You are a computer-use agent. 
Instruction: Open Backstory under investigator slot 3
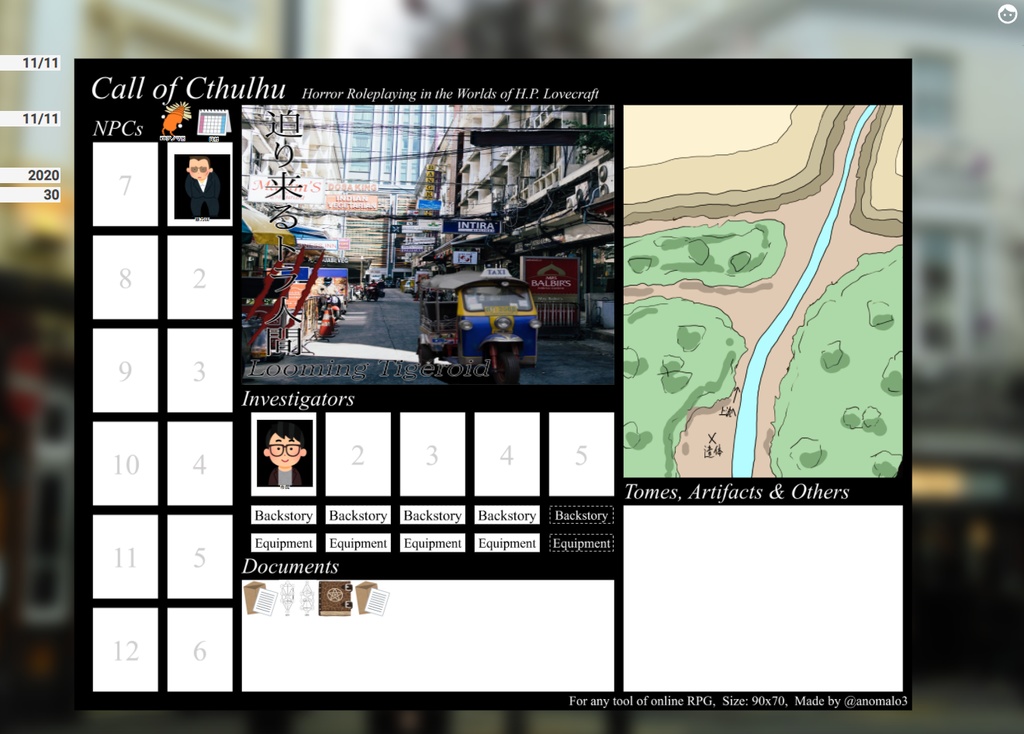click(432, 515)
